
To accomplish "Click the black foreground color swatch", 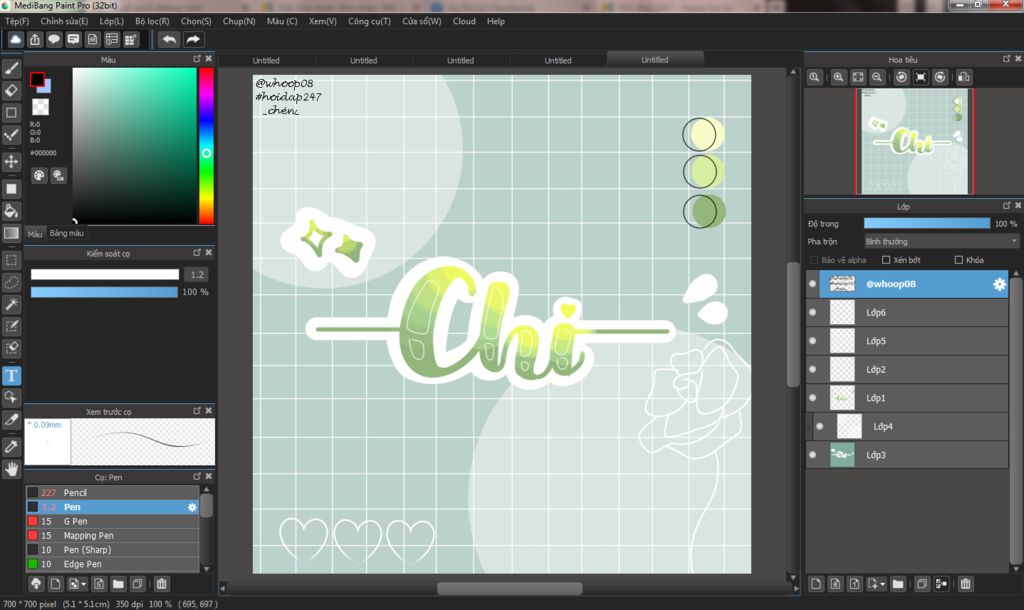I will point(37,80).
